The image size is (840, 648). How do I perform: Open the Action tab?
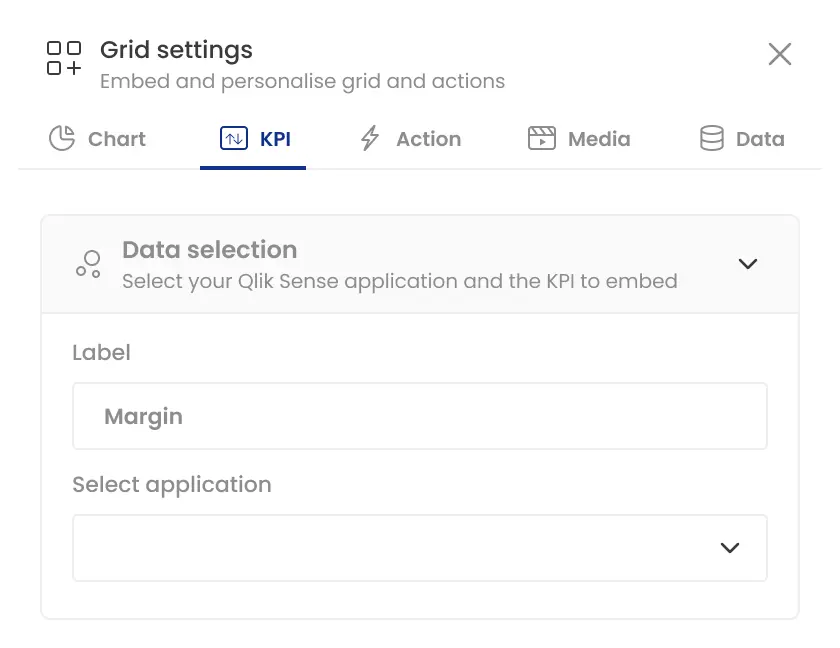coord(410,139)
